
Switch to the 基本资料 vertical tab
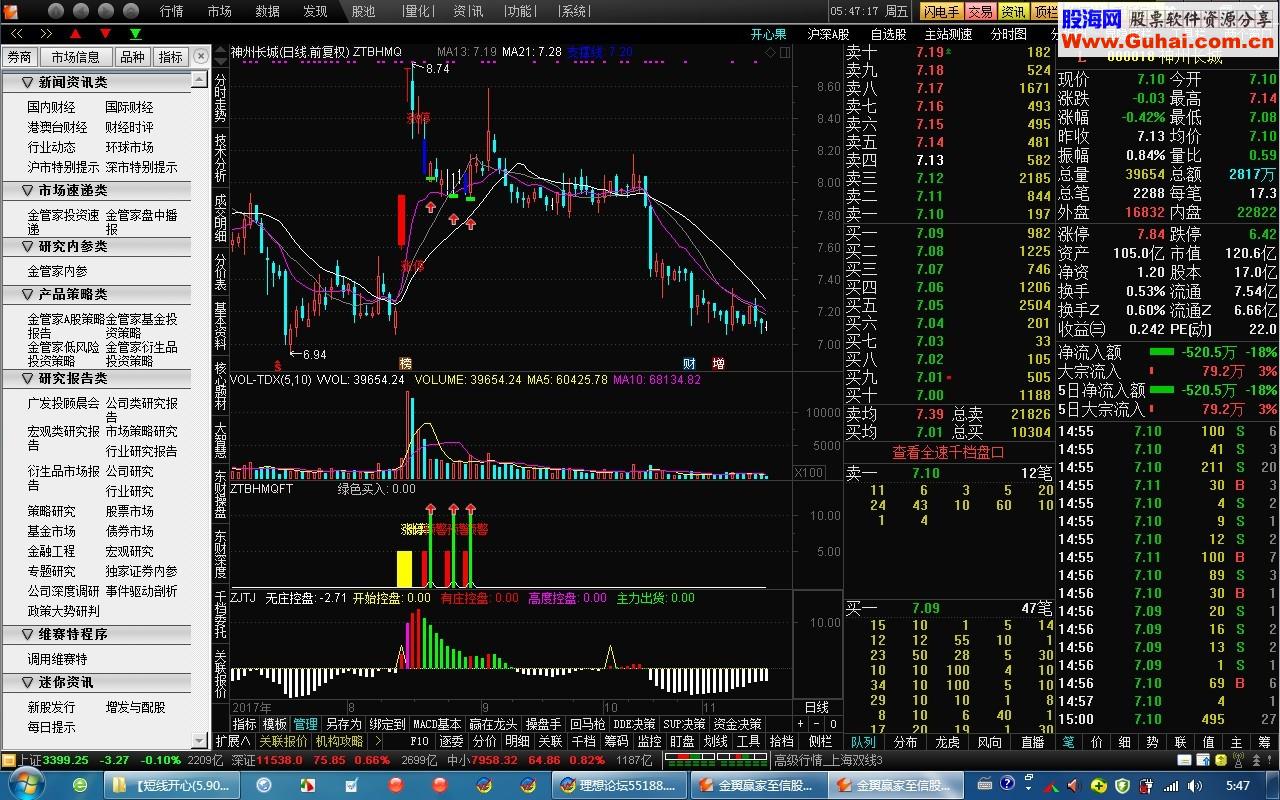pyautogui.click(x=220, y=325)
